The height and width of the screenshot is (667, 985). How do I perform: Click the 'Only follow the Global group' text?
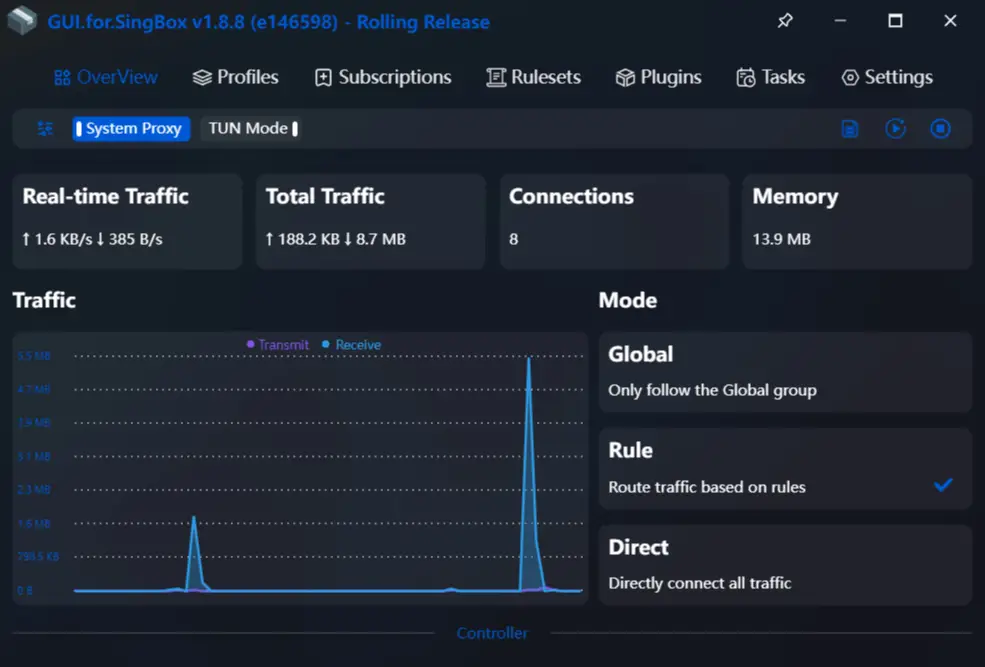click(712, 391)
